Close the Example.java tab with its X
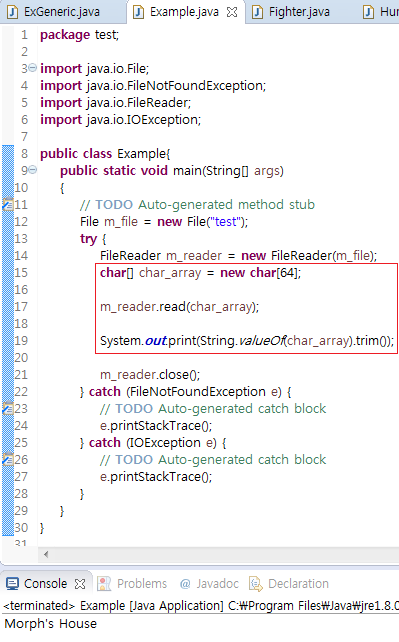 pos(232,12)
